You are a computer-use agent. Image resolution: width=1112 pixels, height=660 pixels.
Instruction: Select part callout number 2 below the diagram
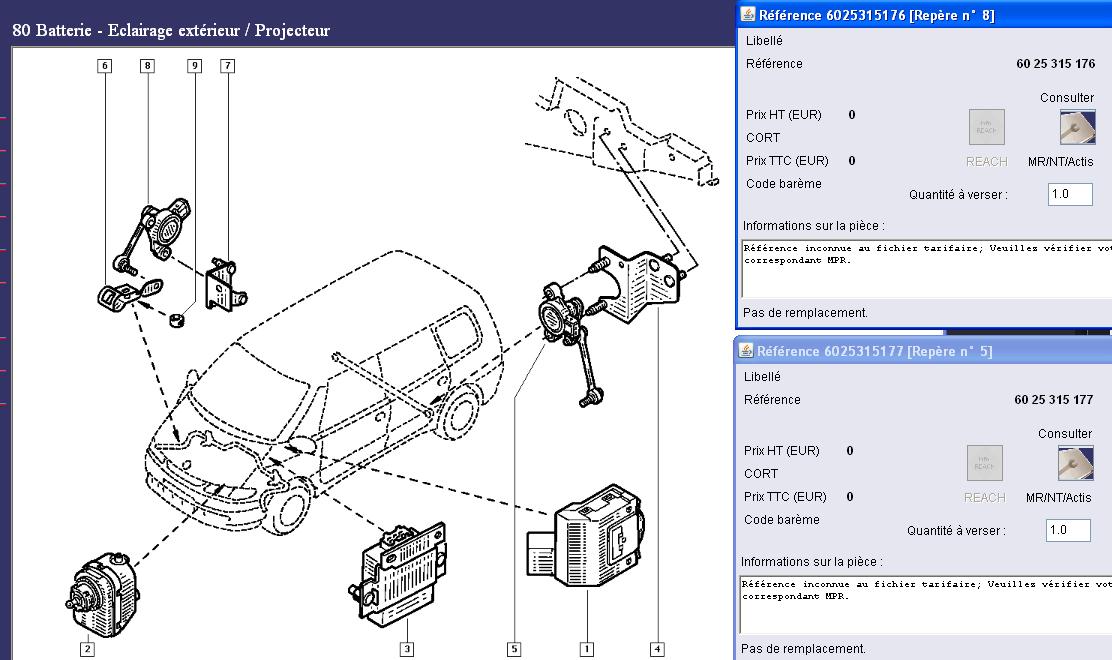pyautogui.click(x=88, y=649)
